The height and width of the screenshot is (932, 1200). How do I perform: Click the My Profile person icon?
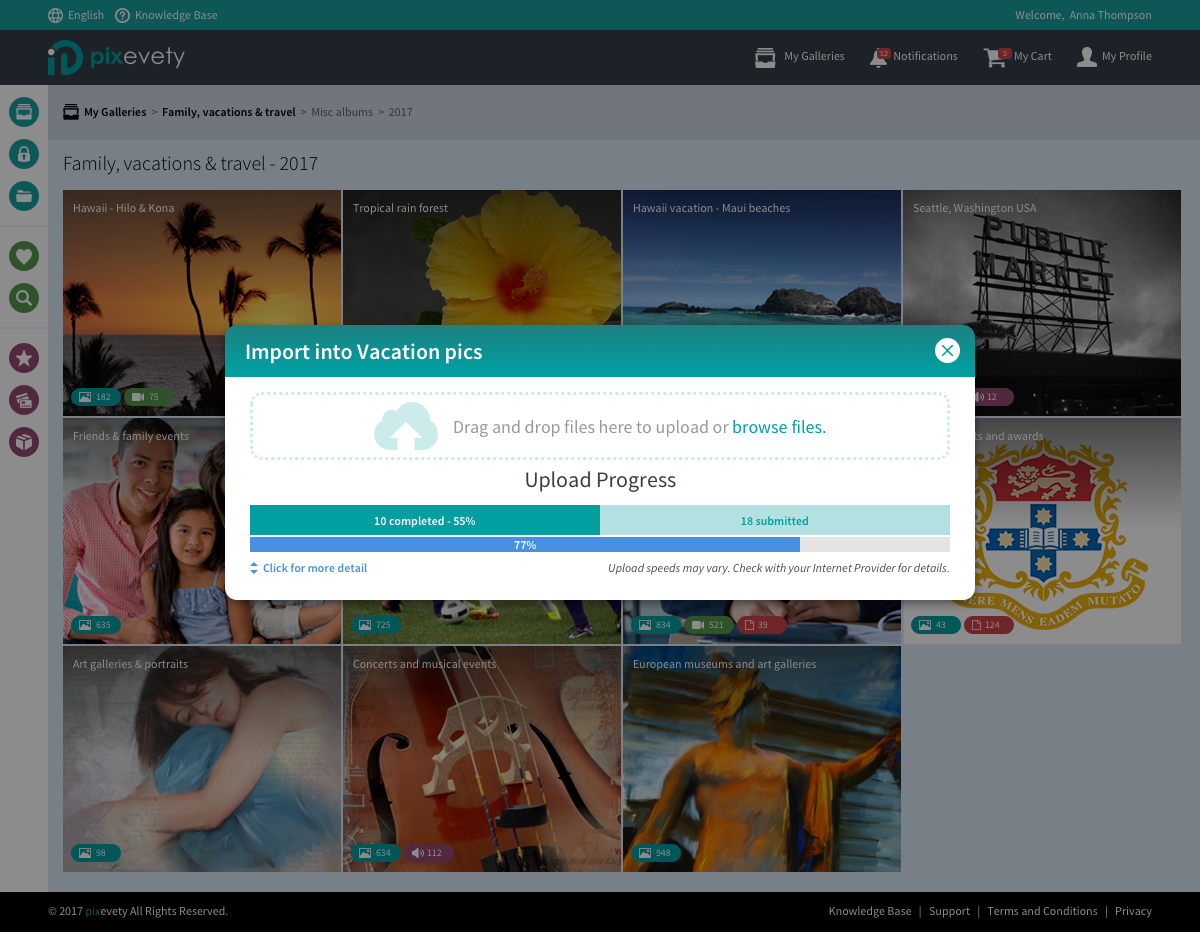[1087, 57]
